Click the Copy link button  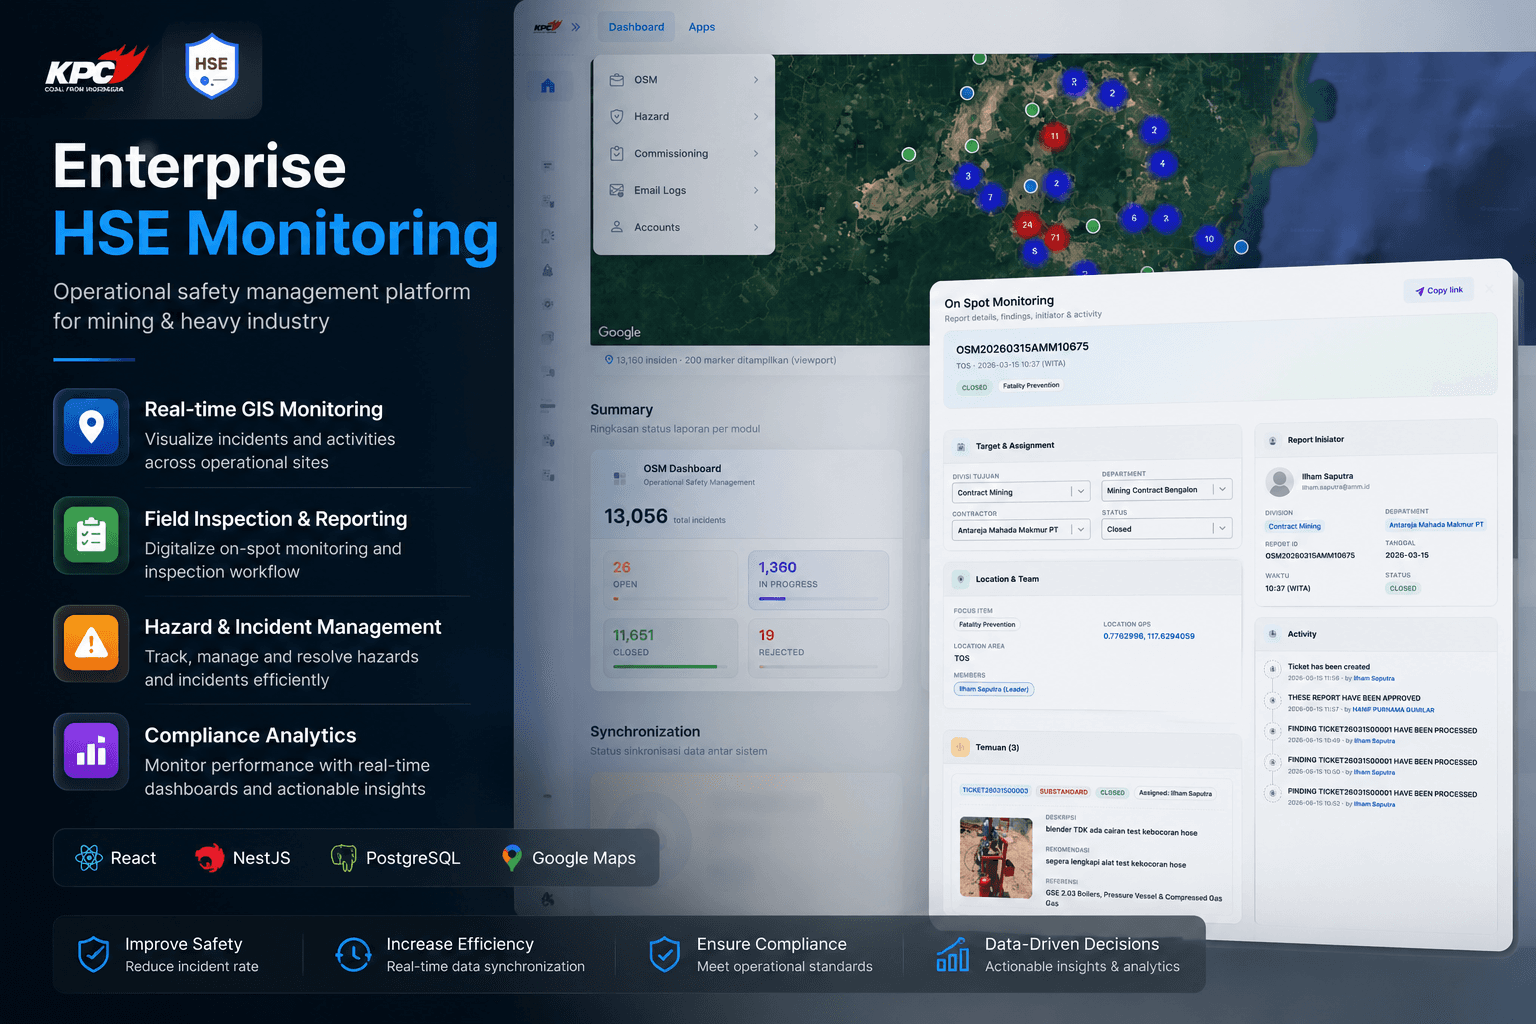[1439, 291]
